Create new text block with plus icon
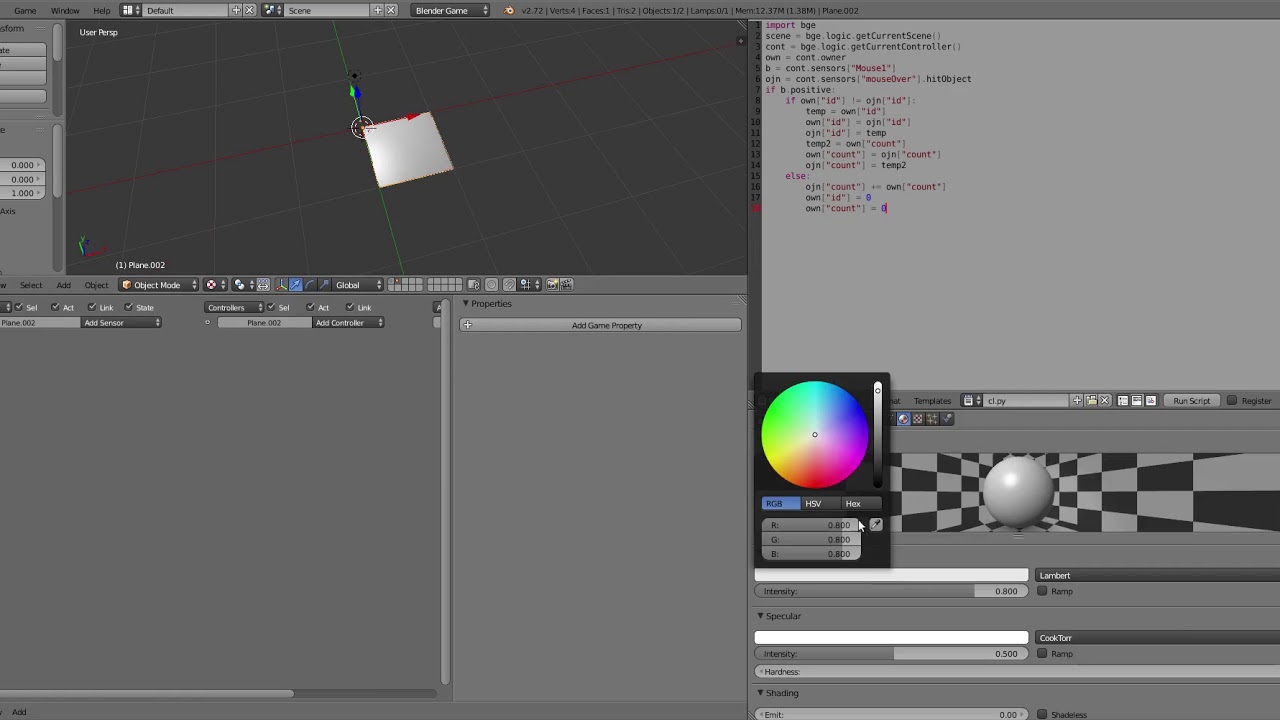Viewport: 1280px width, 720px height. coord(1077,401)
